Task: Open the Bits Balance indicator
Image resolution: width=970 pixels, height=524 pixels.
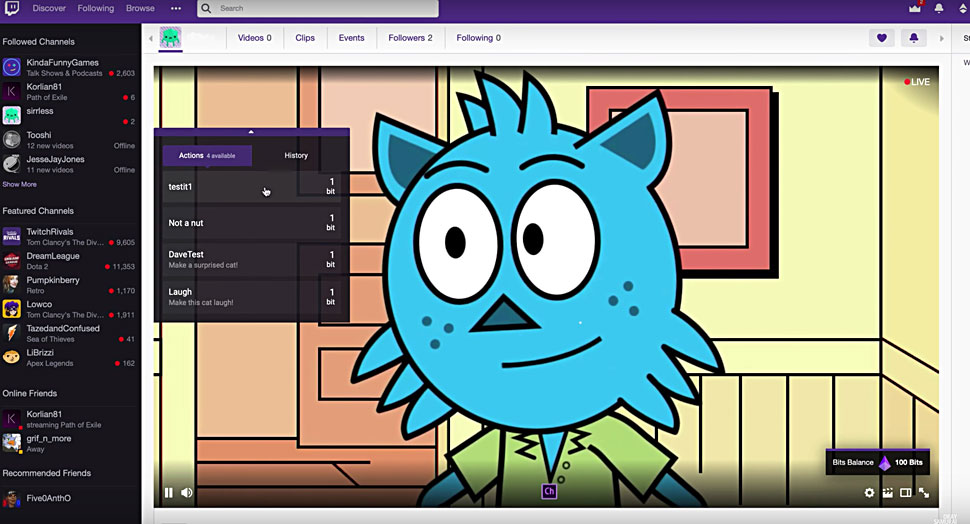Action: tap(877, 462)
